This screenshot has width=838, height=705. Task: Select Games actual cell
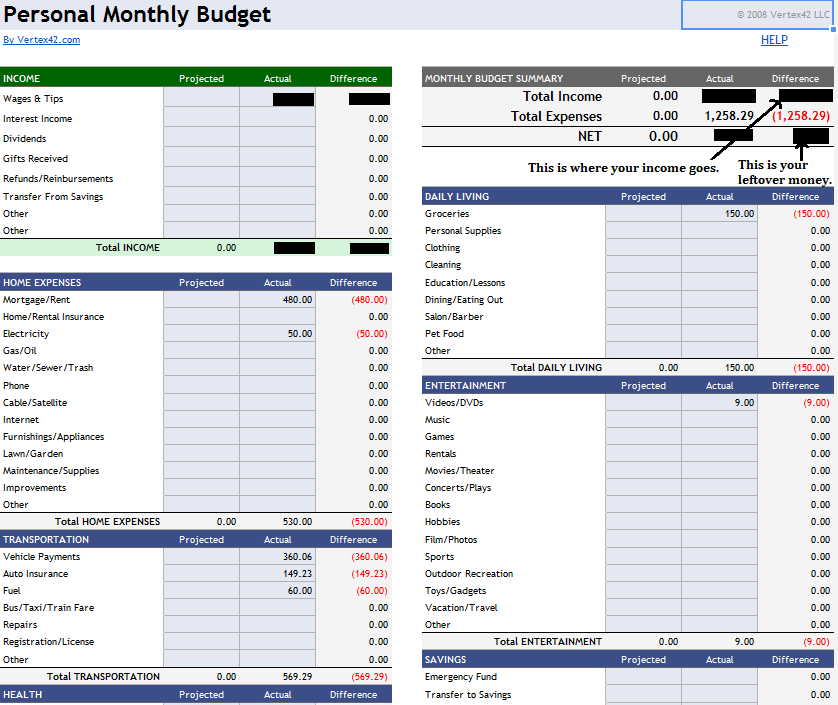click(719, 437)
